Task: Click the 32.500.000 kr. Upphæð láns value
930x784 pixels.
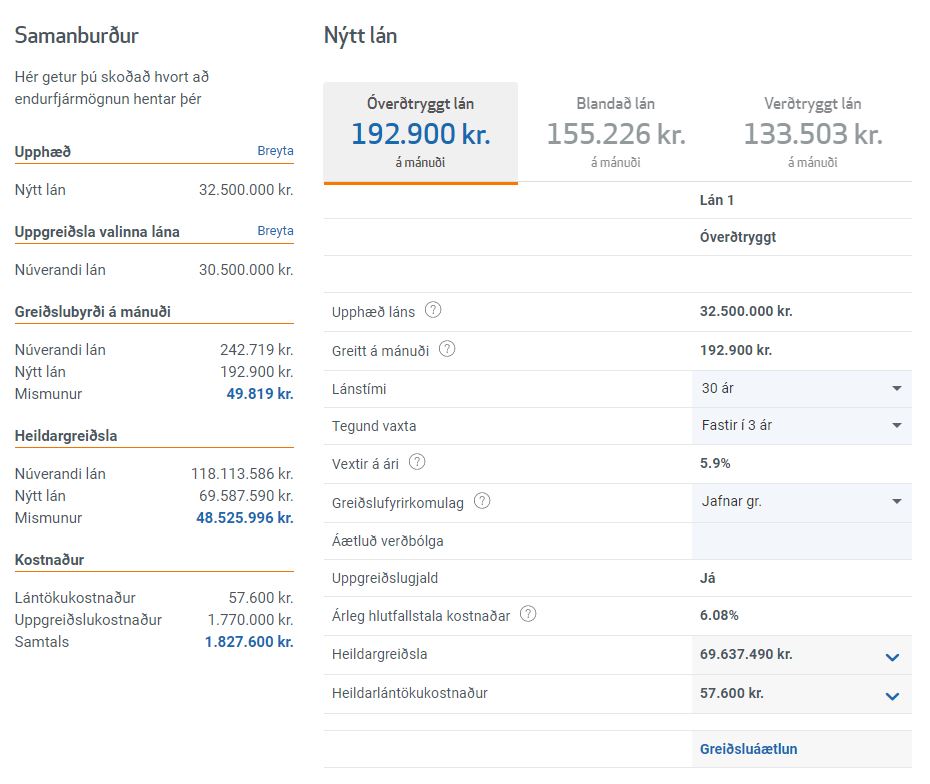Action: click(745, 311)
